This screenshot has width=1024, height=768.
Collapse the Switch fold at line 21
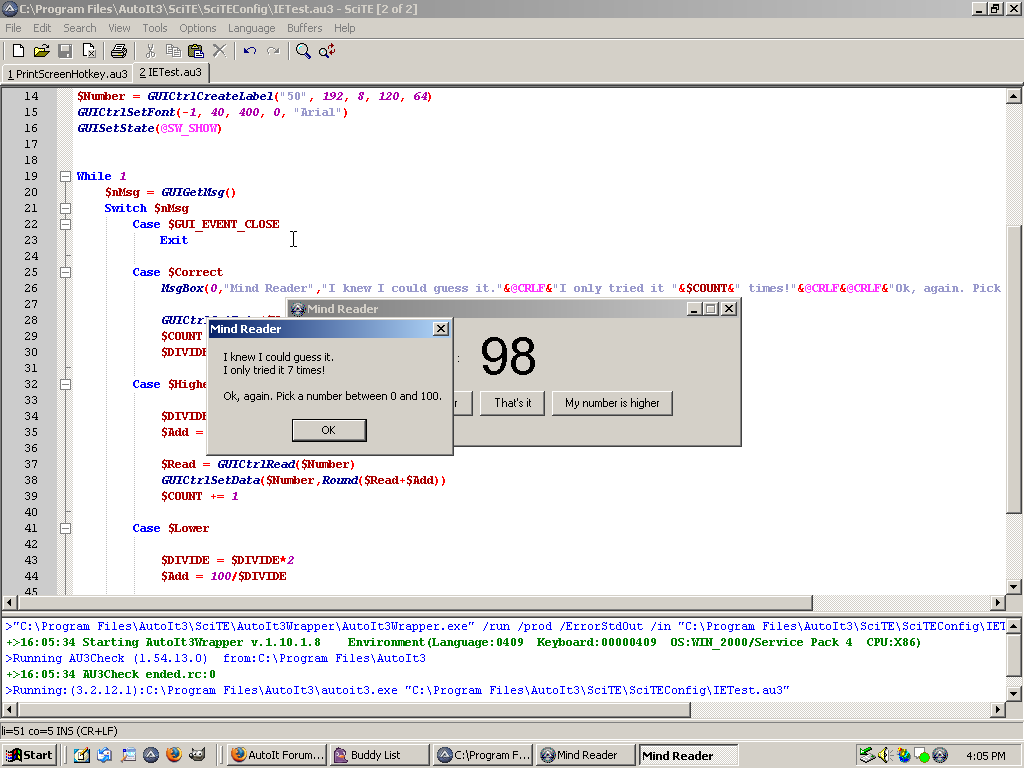click(x=65, y=208)
